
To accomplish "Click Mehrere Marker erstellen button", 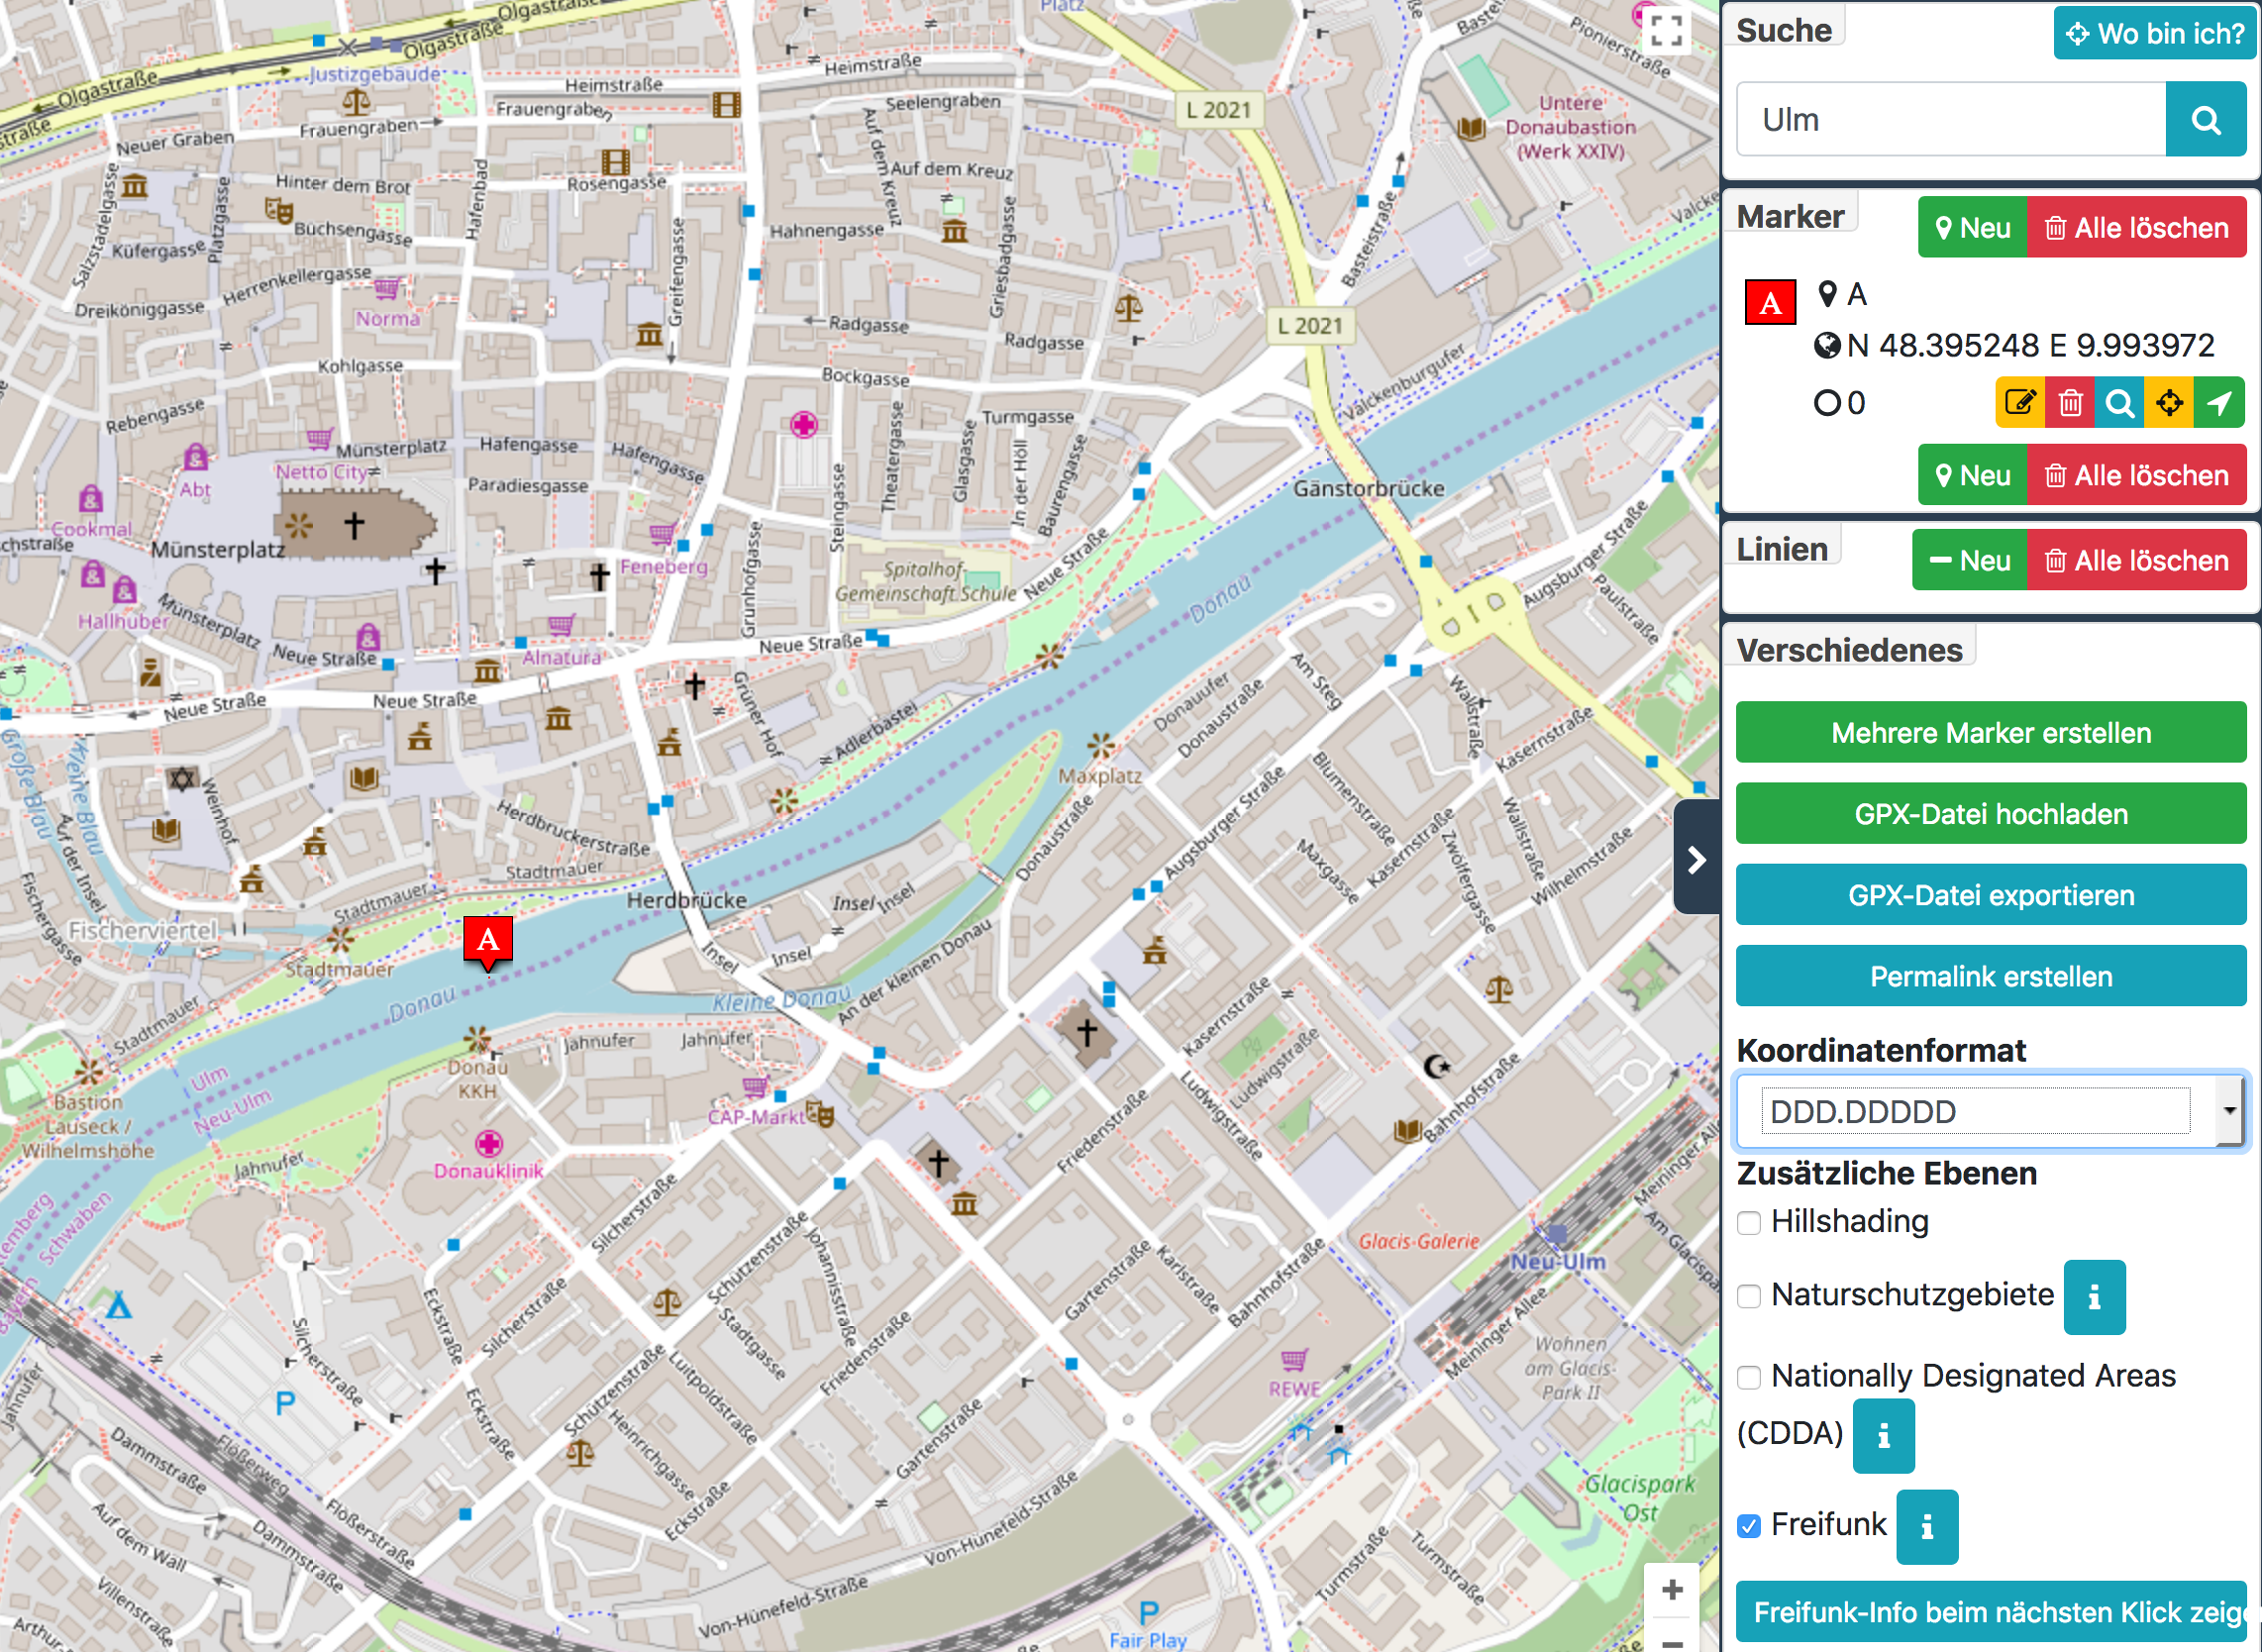I will click(1990, 733).
